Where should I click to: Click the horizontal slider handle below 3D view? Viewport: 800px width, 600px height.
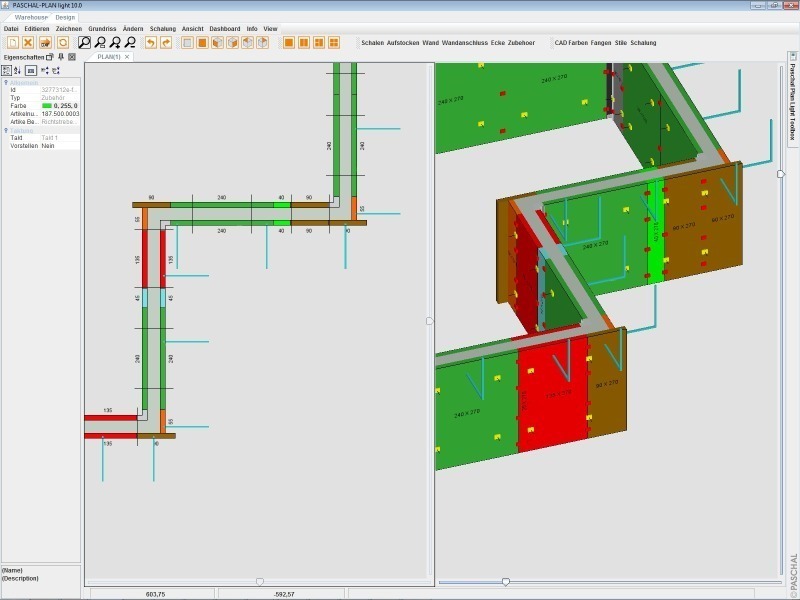point(506,582)
